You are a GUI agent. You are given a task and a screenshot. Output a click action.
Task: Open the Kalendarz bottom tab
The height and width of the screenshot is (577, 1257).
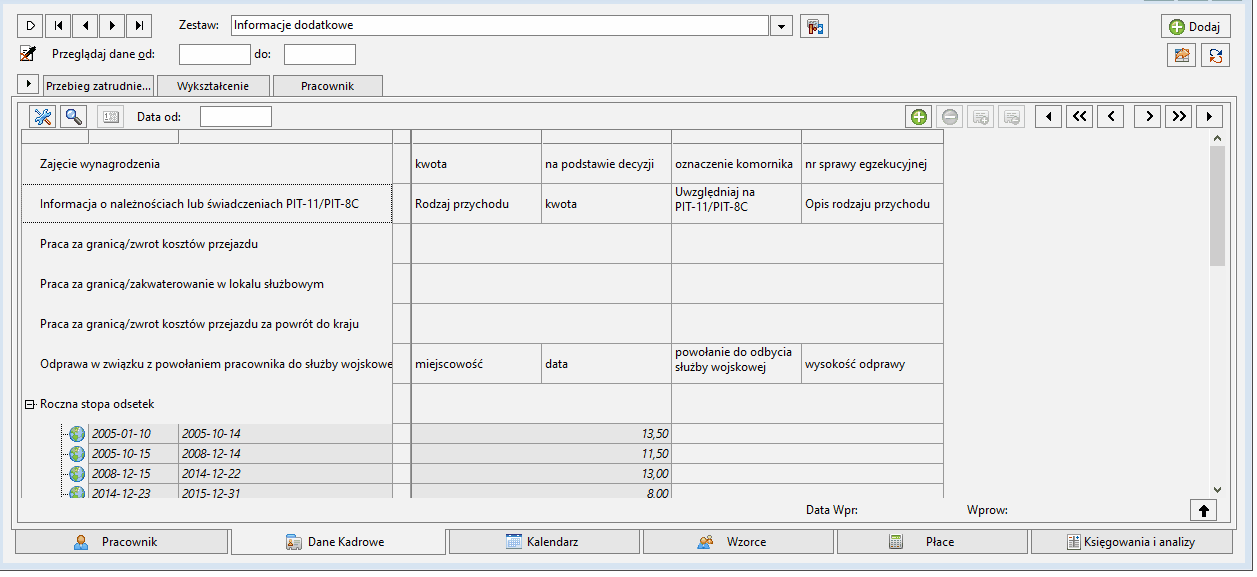(x=544, y=542)
